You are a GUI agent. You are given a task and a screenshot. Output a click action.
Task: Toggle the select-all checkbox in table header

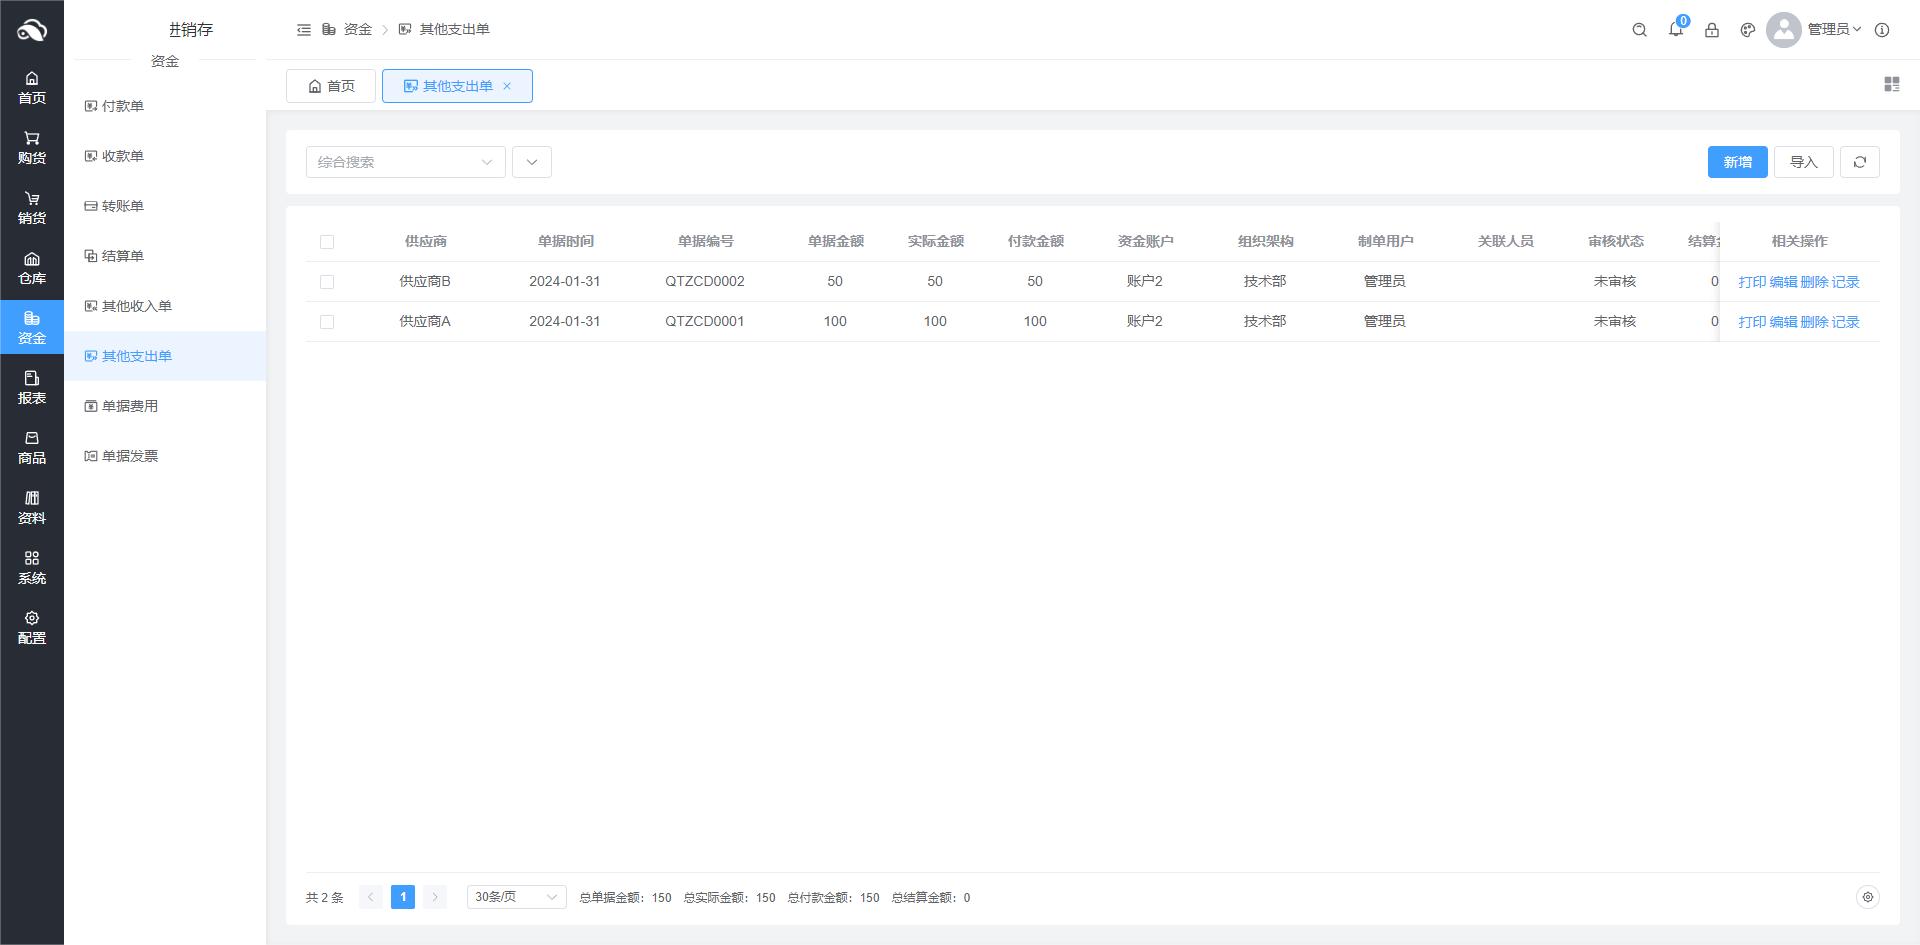point(327,242)
